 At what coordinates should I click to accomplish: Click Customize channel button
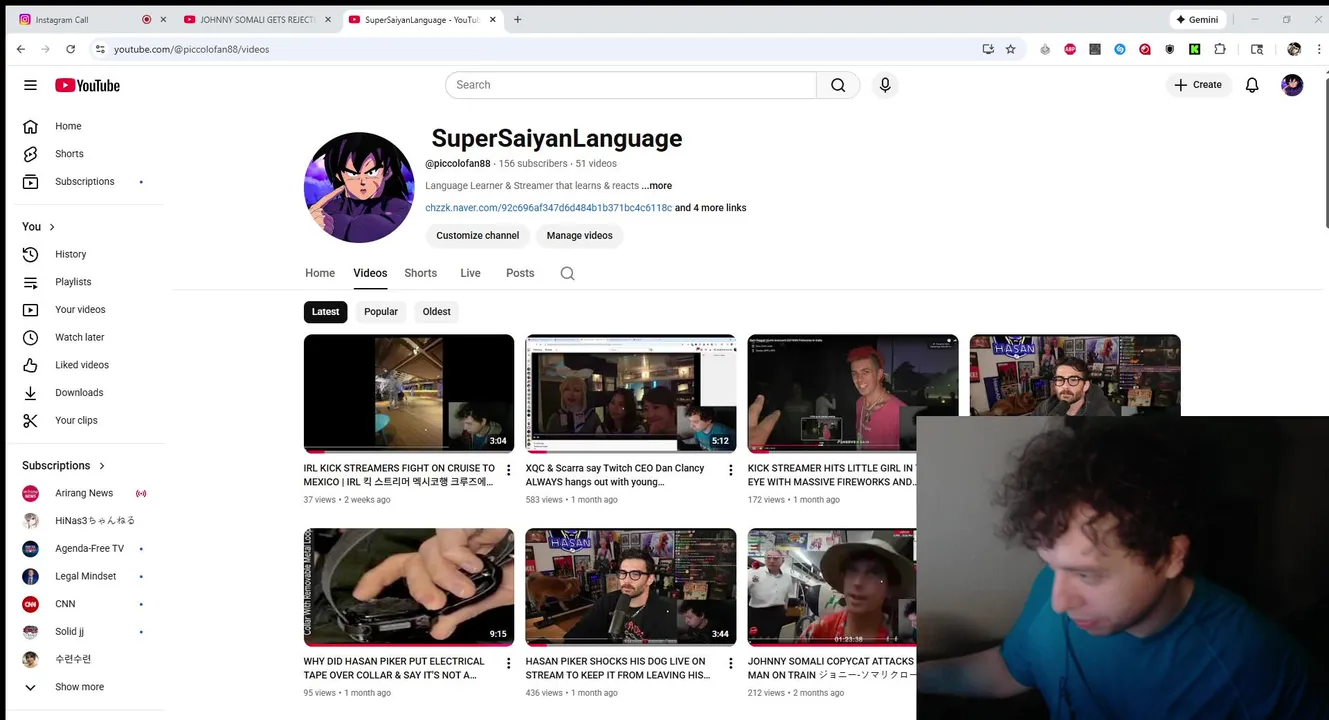[477, 236]
